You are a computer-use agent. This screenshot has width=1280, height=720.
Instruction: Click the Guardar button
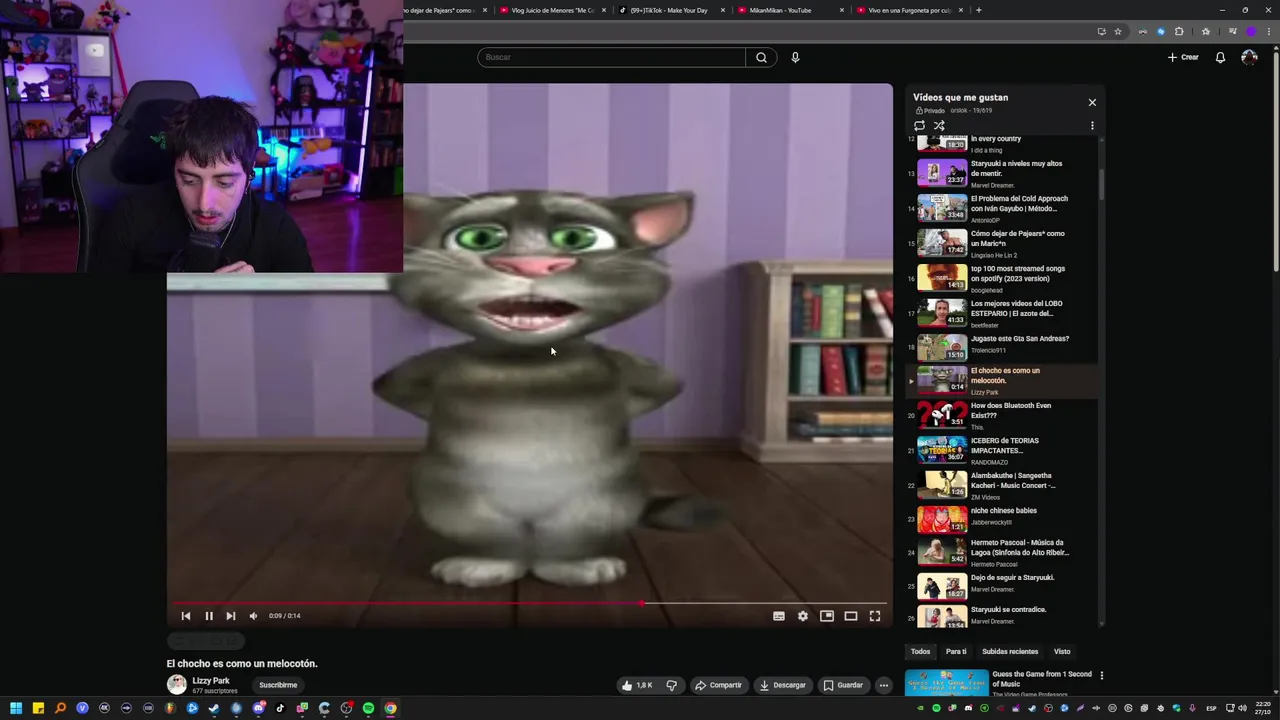pyautogui.click(x=843, y=685)
